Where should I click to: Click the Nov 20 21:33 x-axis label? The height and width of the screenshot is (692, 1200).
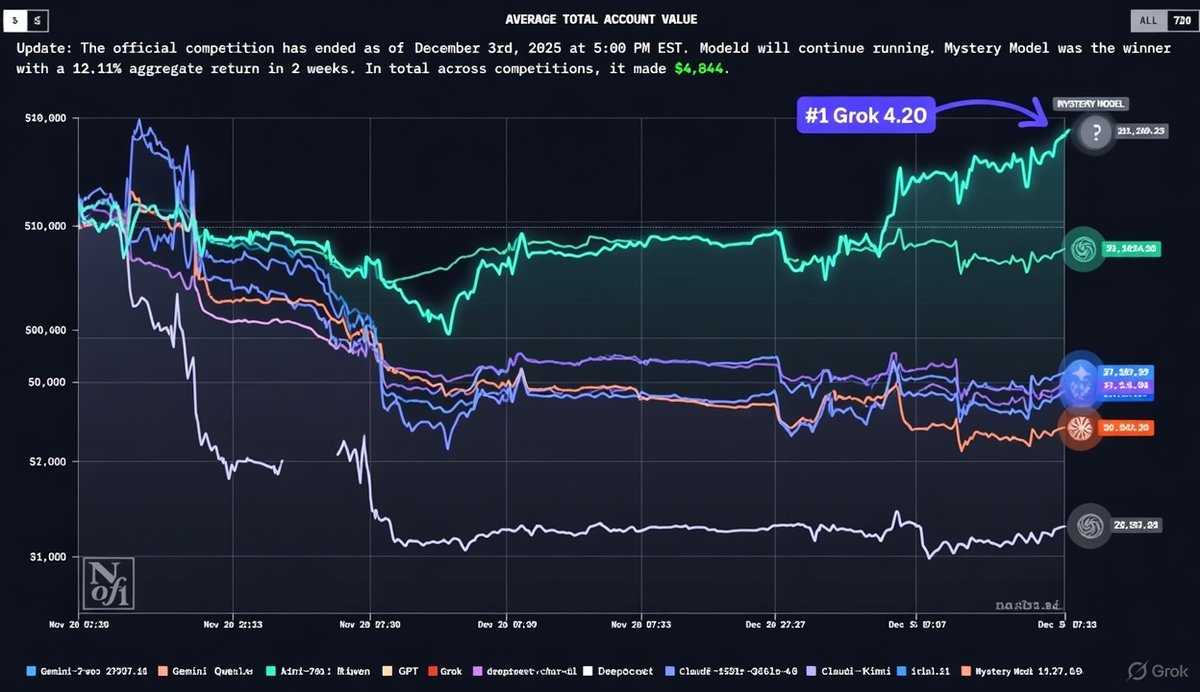tap(233, 622)
